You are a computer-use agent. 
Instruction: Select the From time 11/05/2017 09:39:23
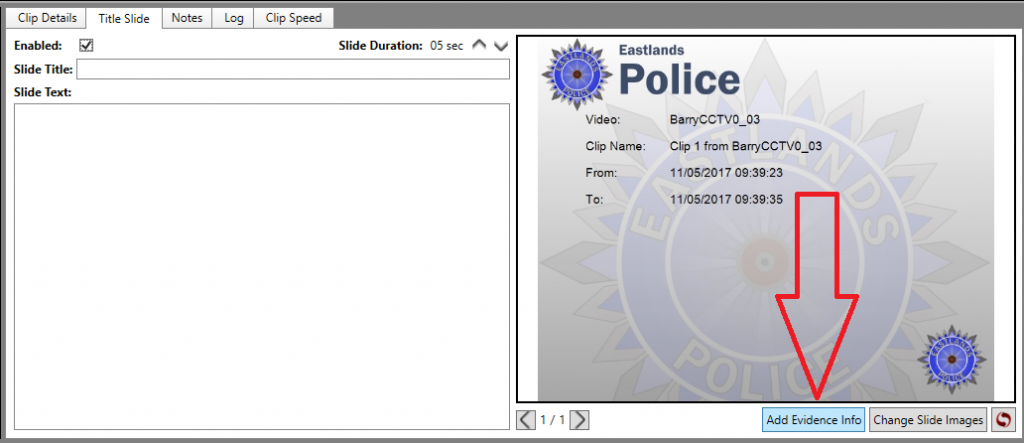pos(726,173)
